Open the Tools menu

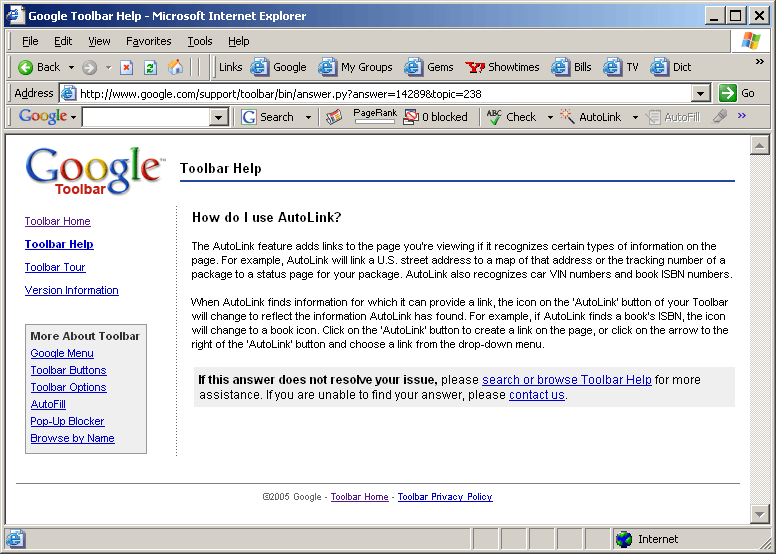pos(200,41)
